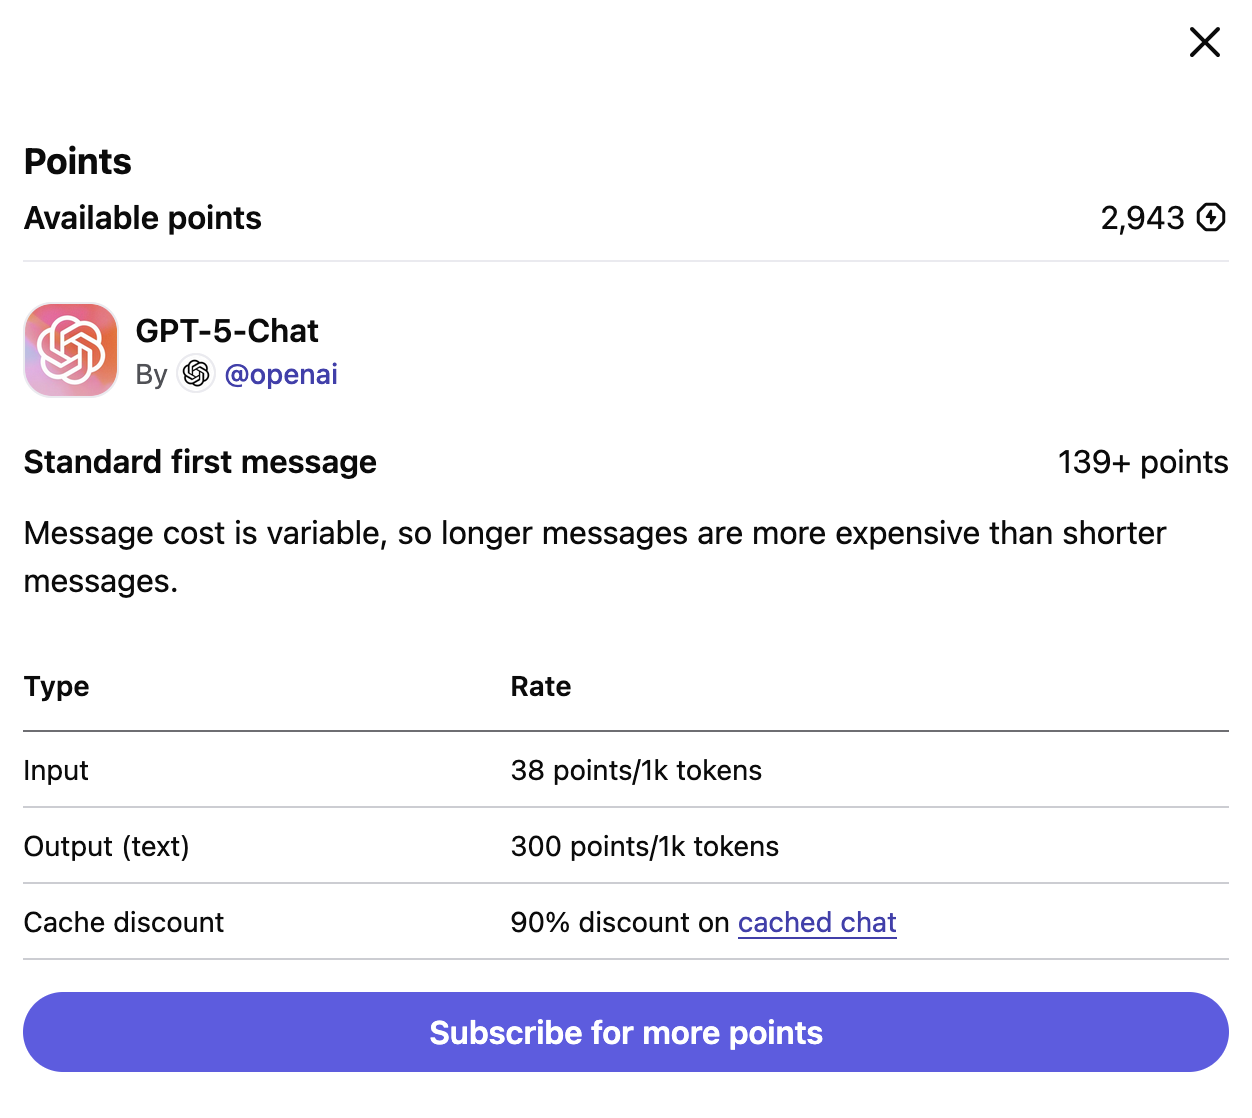
Task: Select the Output (text) row label
Action: [106, 847]
